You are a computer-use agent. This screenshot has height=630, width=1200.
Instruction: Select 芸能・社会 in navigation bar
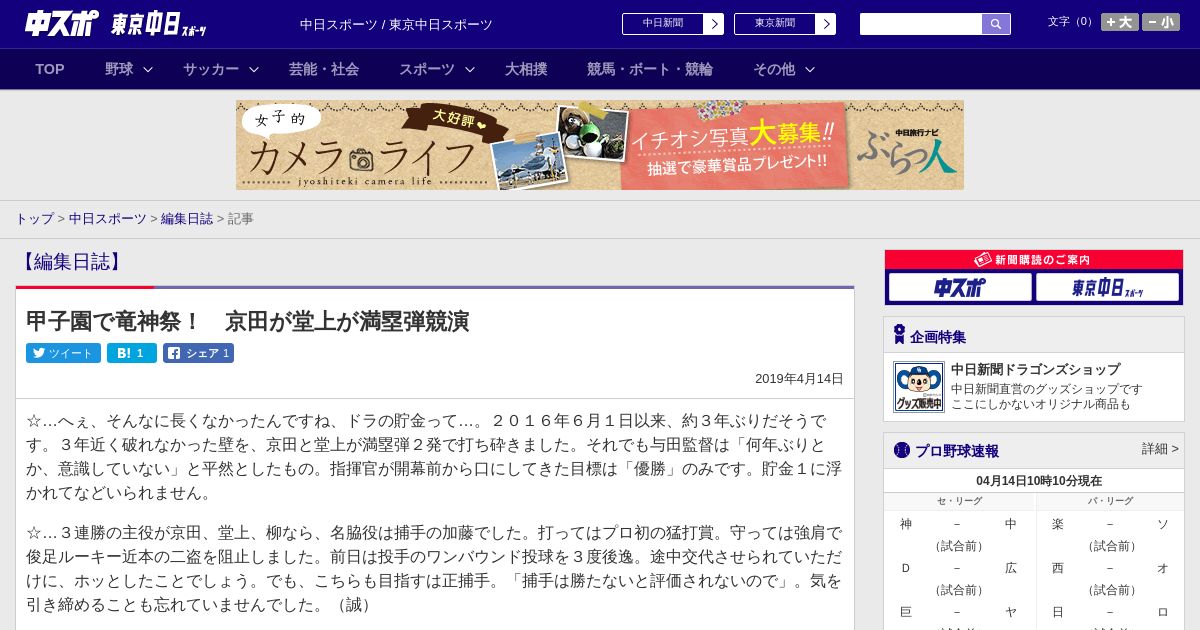coord(324,69)
